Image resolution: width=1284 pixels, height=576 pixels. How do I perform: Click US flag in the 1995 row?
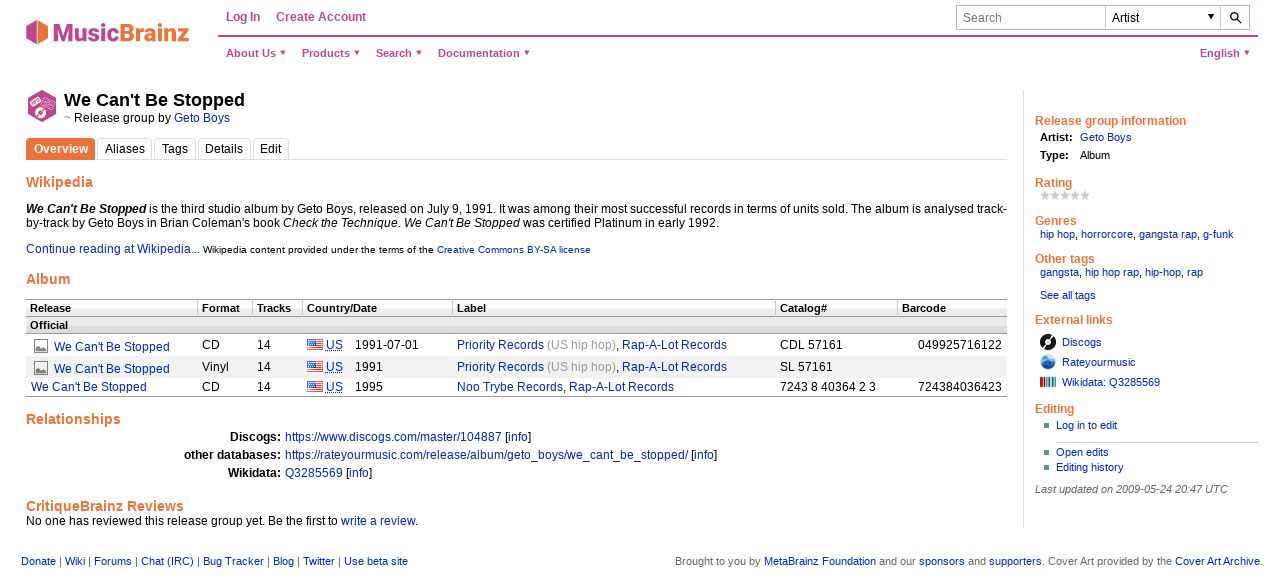click(x=315, y=387)
